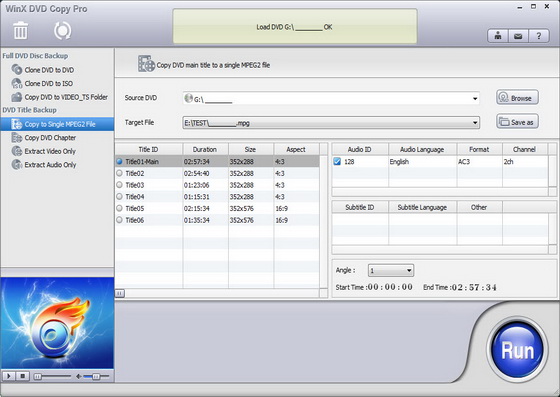560x397 pixels.
Task: Expand the Target File dropdown
Action: pyautogui.click(x=475, y=123)
